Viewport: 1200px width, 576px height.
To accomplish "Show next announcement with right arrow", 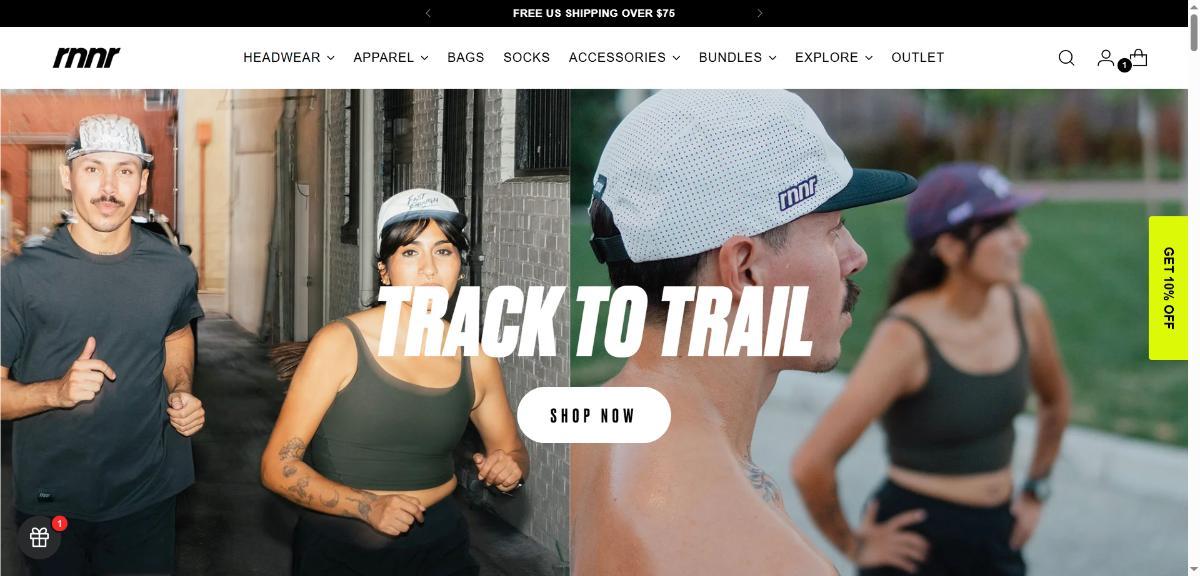I will (760, 13).
